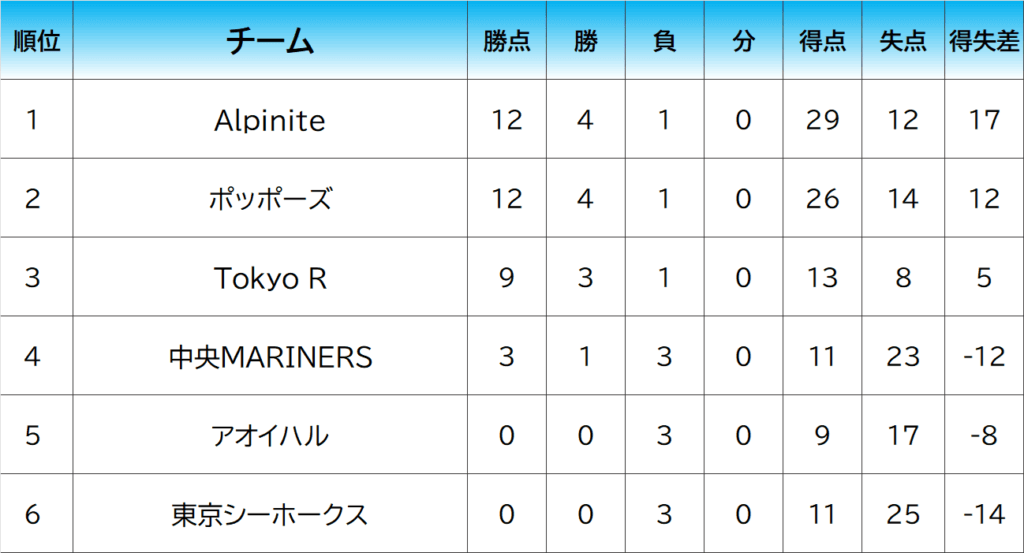Select the Tokyo R team cell

[x=270, y=278]
